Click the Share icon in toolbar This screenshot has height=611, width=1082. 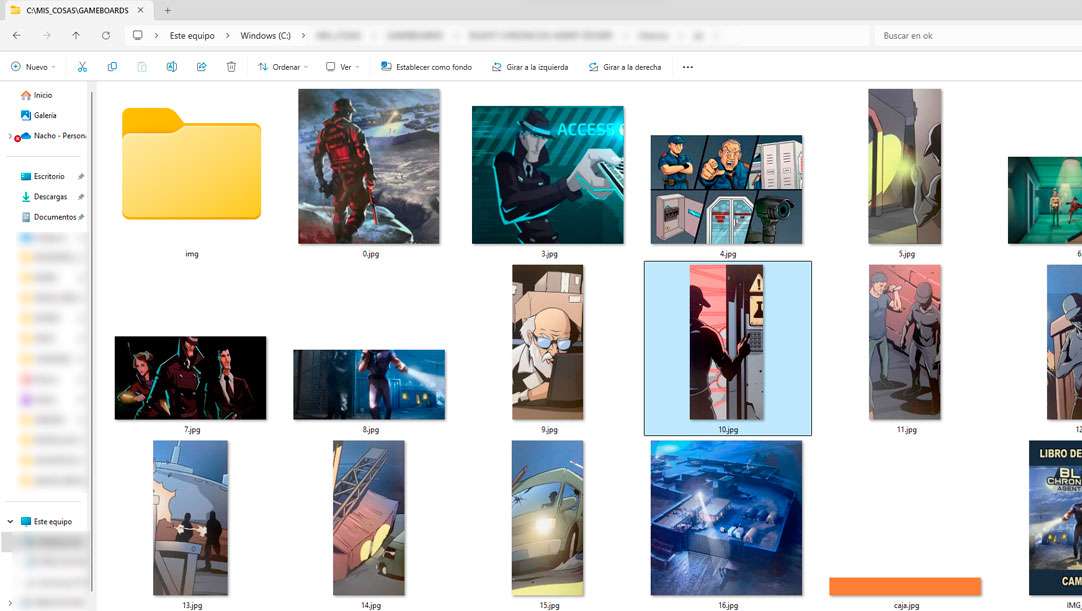tap(201, 67)
